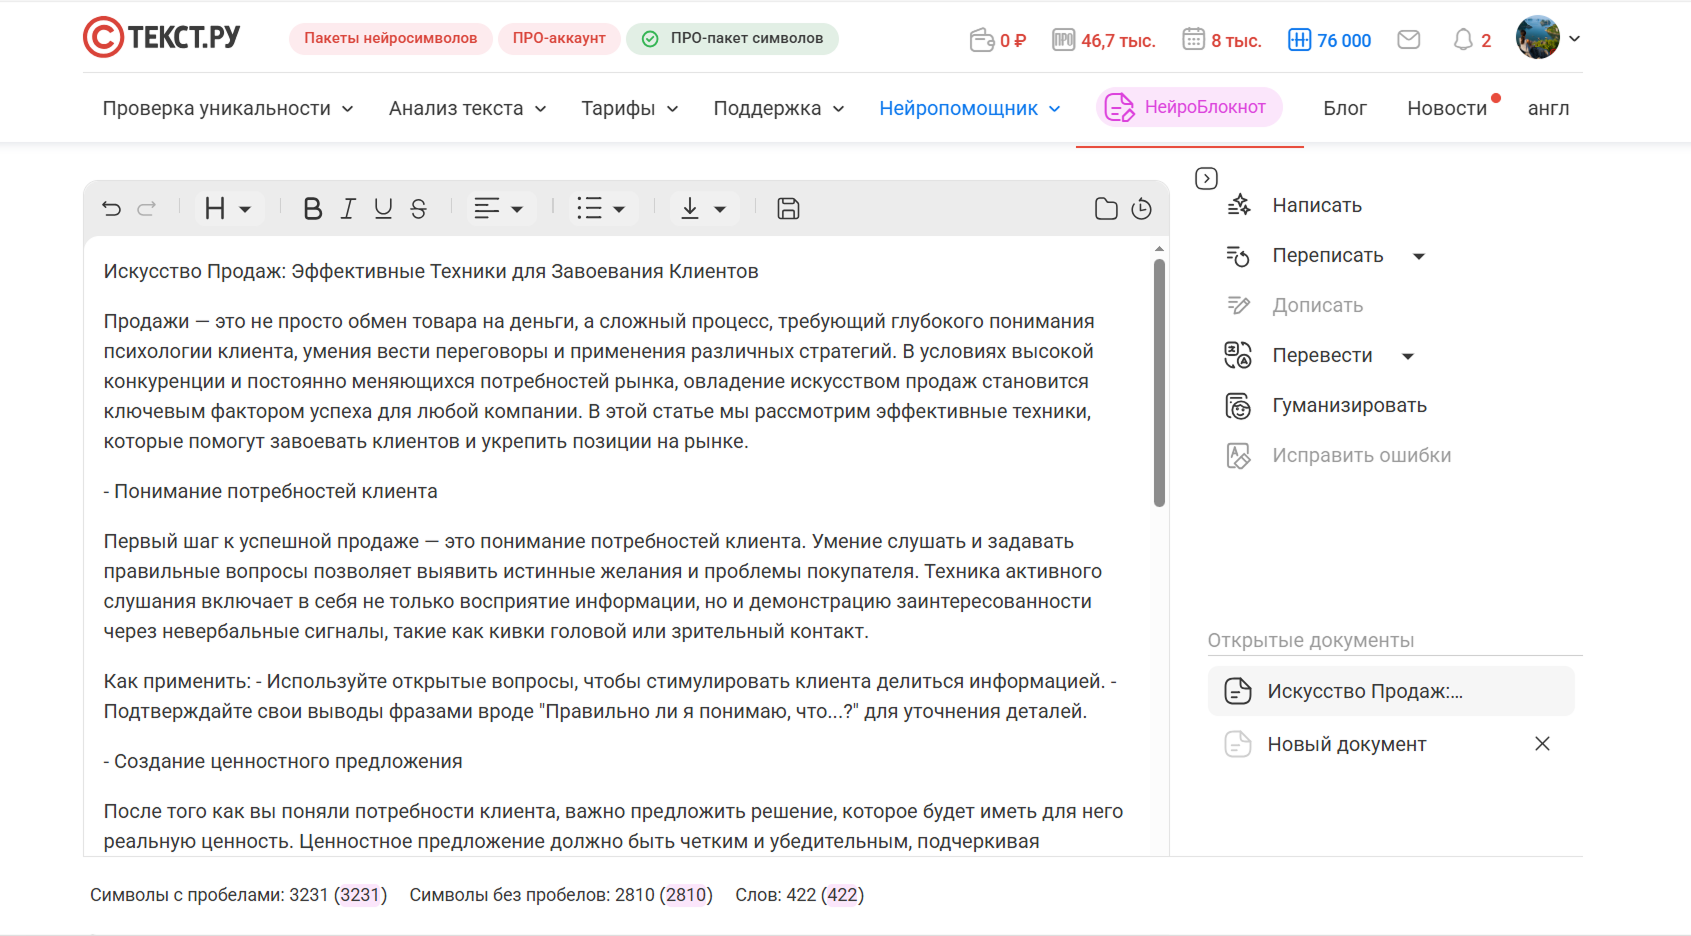Image resolution: width=1691 pixels, height=936 pixels.
Task: Open the wallet balance showing 0 ₽
Action: 997,39
